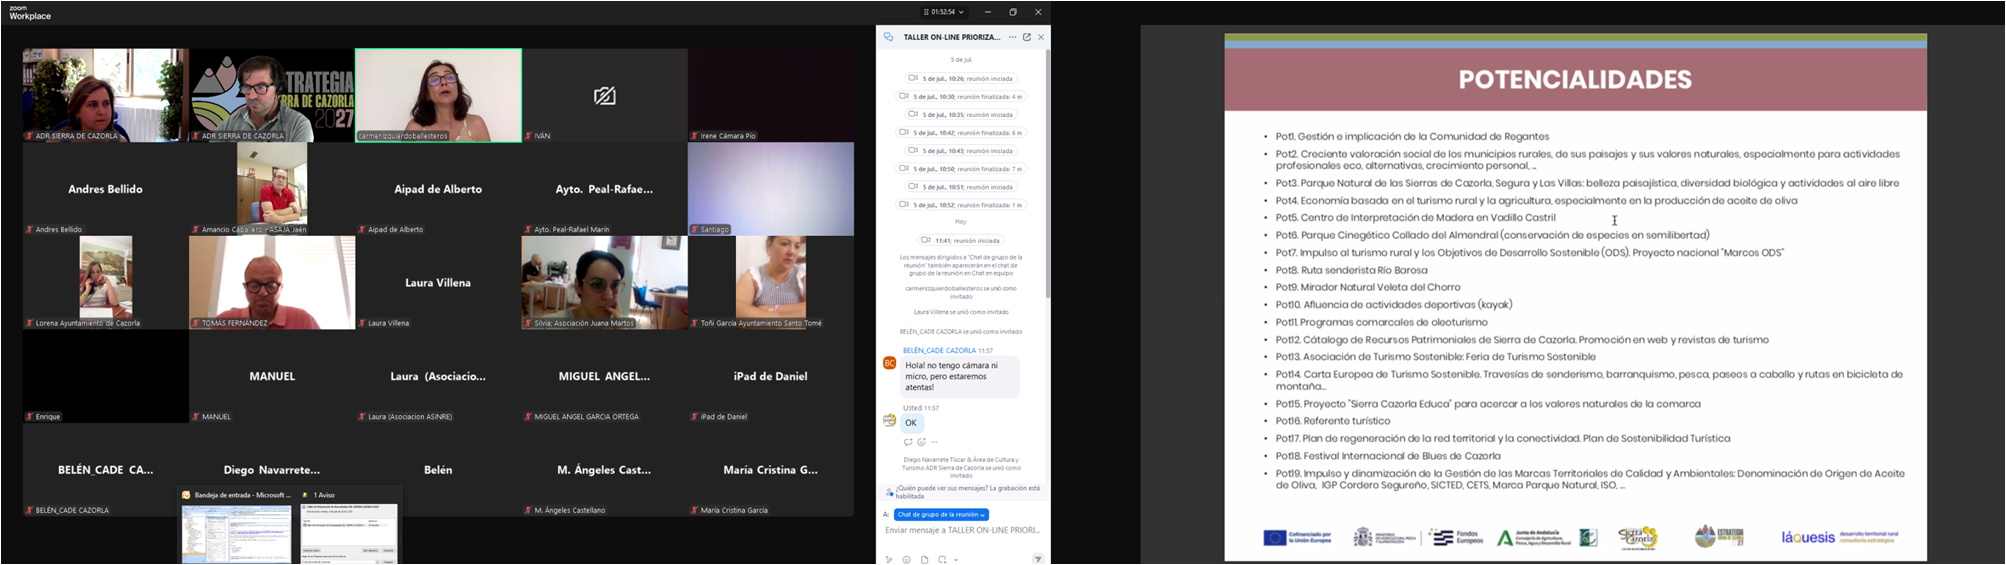The height and width of the screenshot is (565, 2006).
Task: Close the meeting chat panel
Action: coord(1041,37)
